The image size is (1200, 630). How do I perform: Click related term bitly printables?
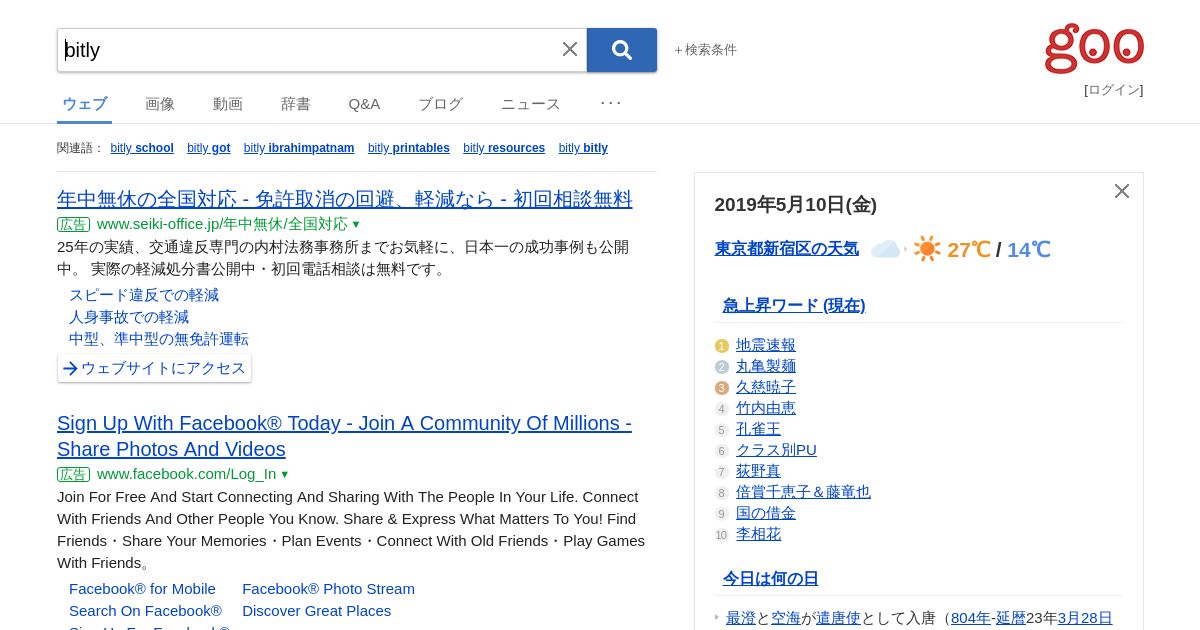pos(409,148)
